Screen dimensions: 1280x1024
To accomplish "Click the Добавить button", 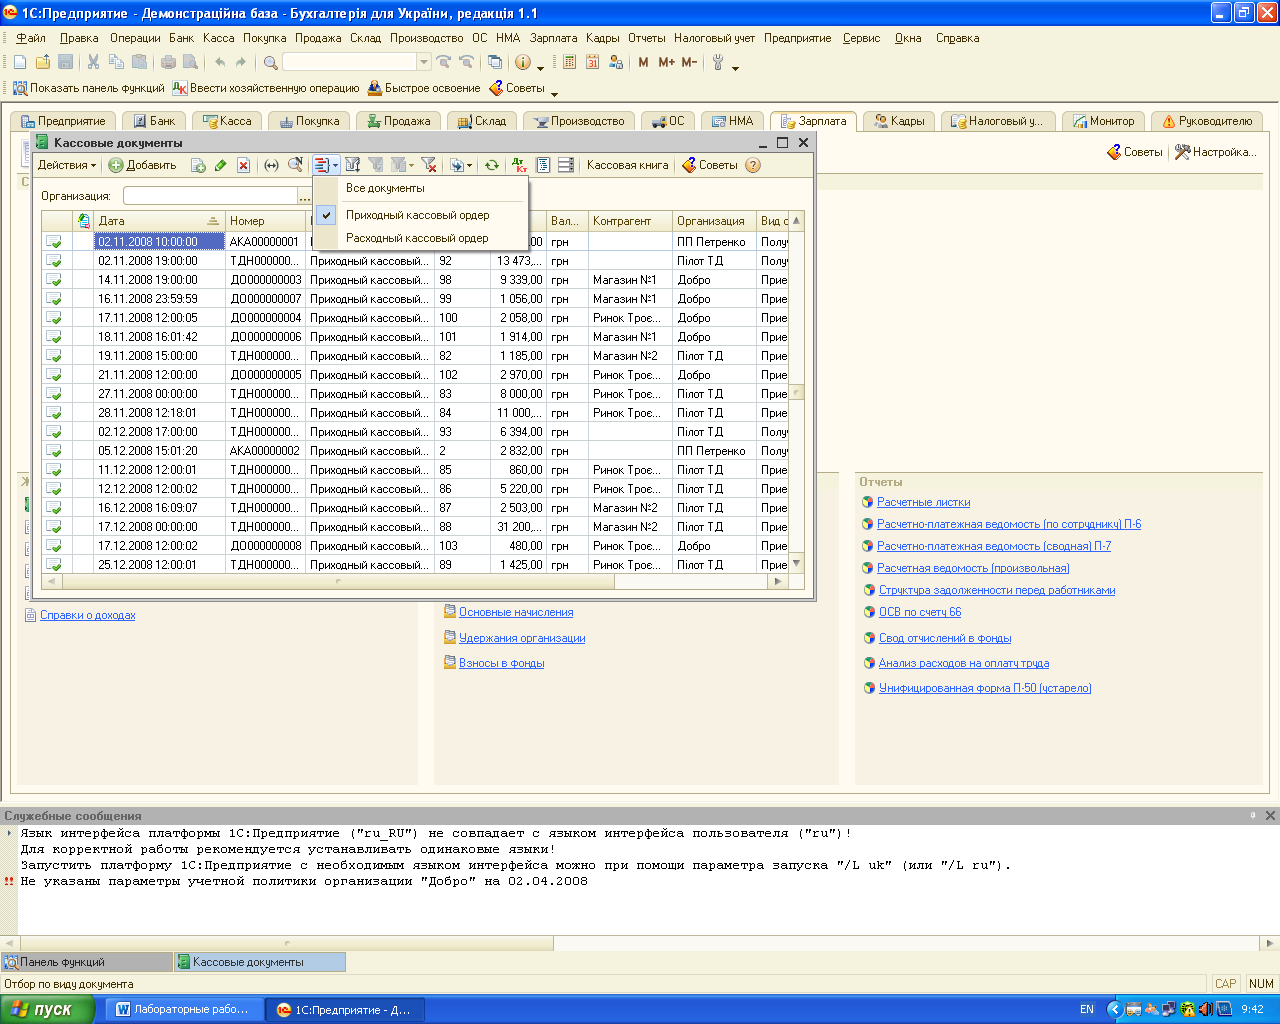I will click(x=143, y=165).
